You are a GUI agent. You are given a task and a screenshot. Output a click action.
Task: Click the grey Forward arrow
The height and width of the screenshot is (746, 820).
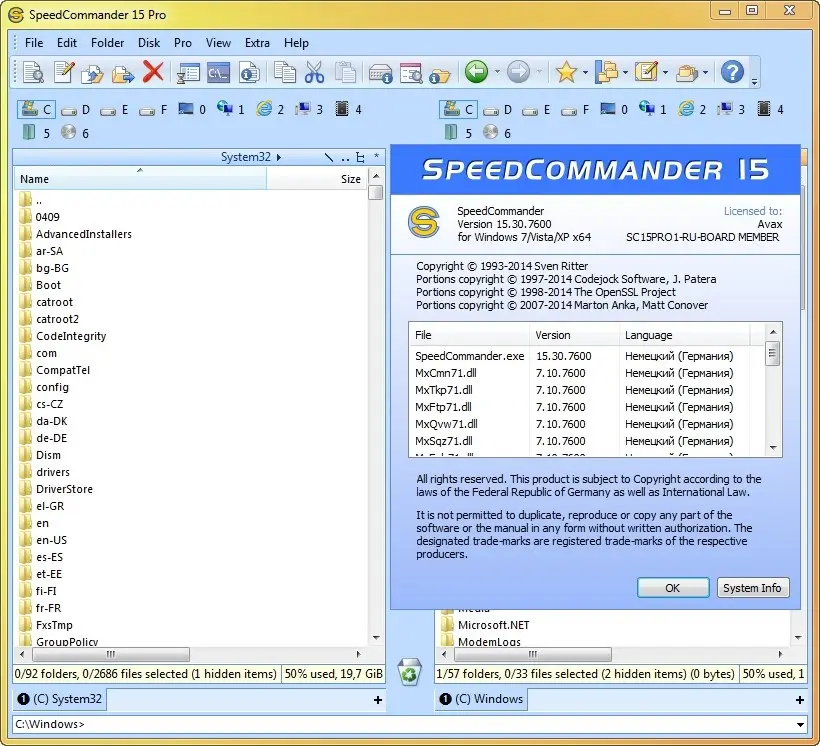coord(518,72)
